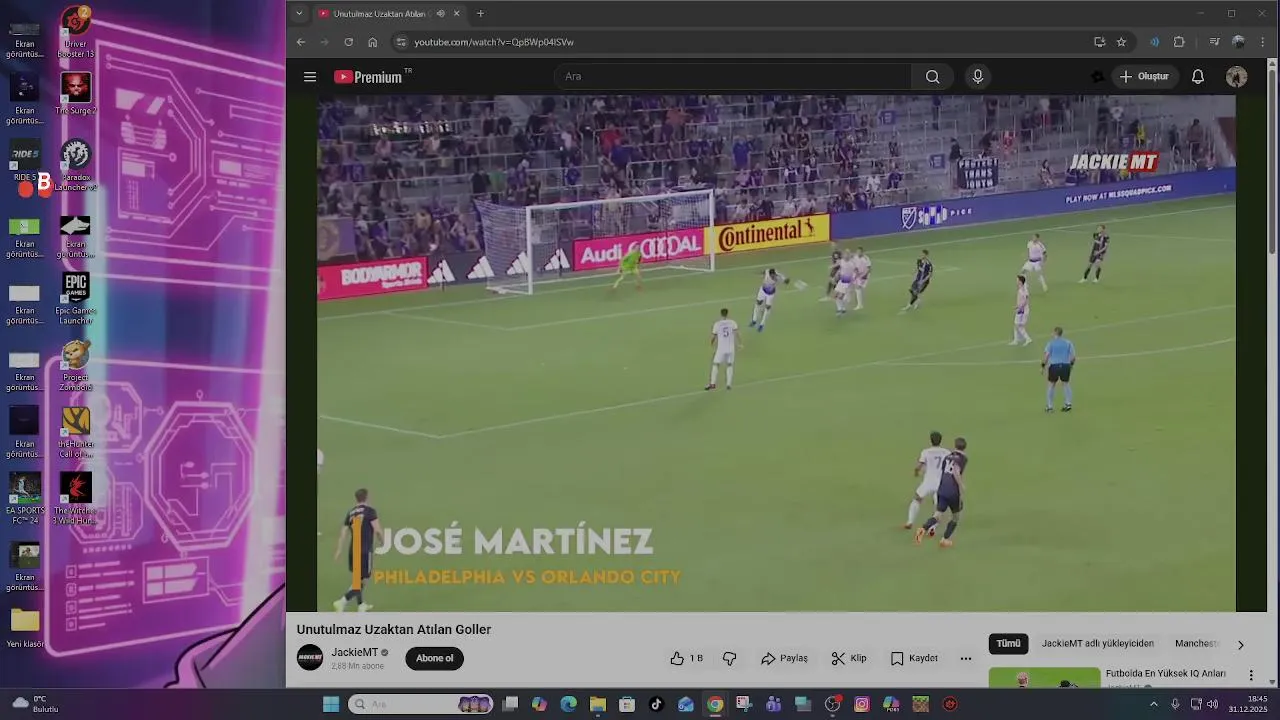The width and height of the screenshot is (1280, 720).
Task: Subscribe with the Abone ol button
Action: click(434, 658)
